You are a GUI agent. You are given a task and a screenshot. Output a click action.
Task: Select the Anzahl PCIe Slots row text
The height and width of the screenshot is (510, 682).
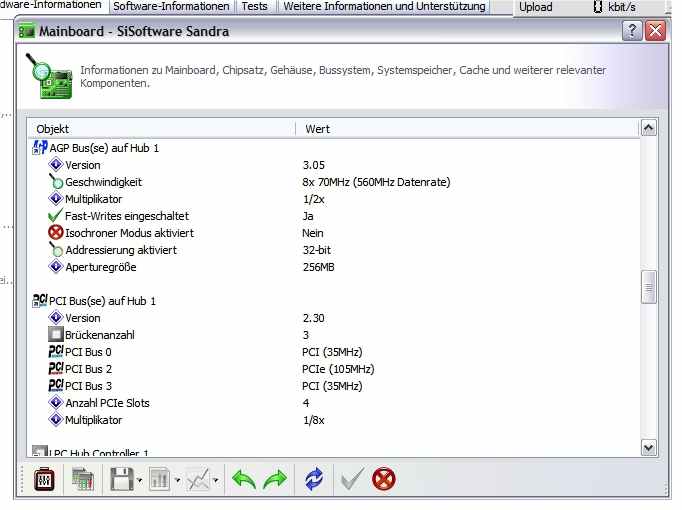pyautogui.click(x=107, y=403)
